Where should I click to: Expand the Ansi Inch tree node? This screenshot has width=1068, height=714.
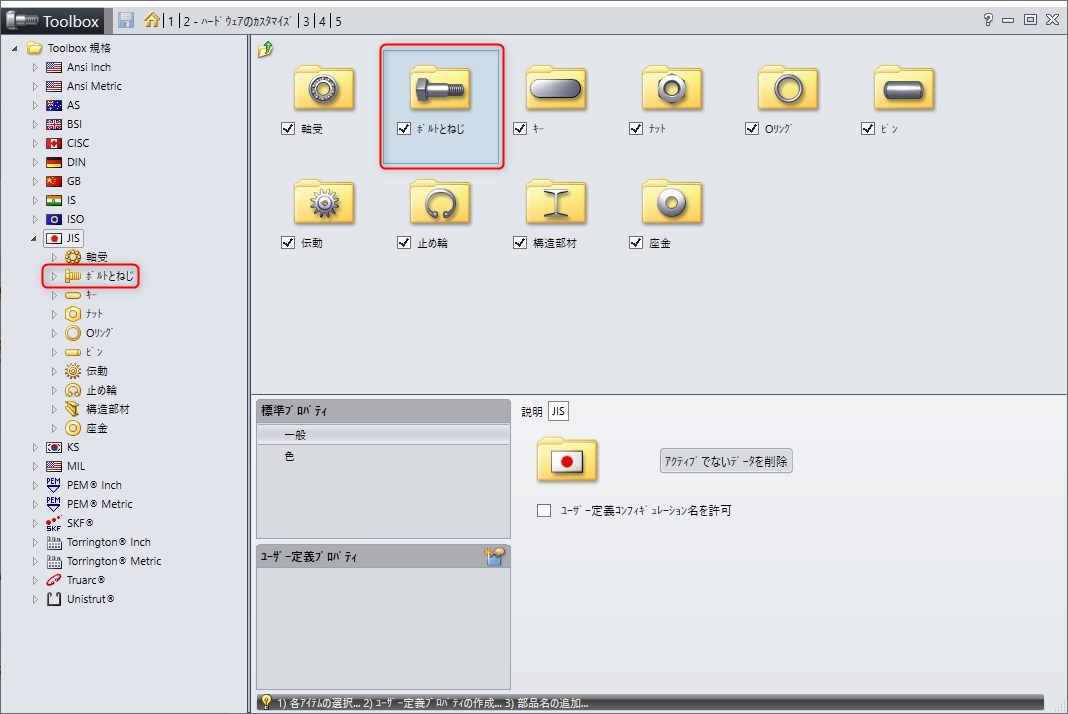coord(36,67)
